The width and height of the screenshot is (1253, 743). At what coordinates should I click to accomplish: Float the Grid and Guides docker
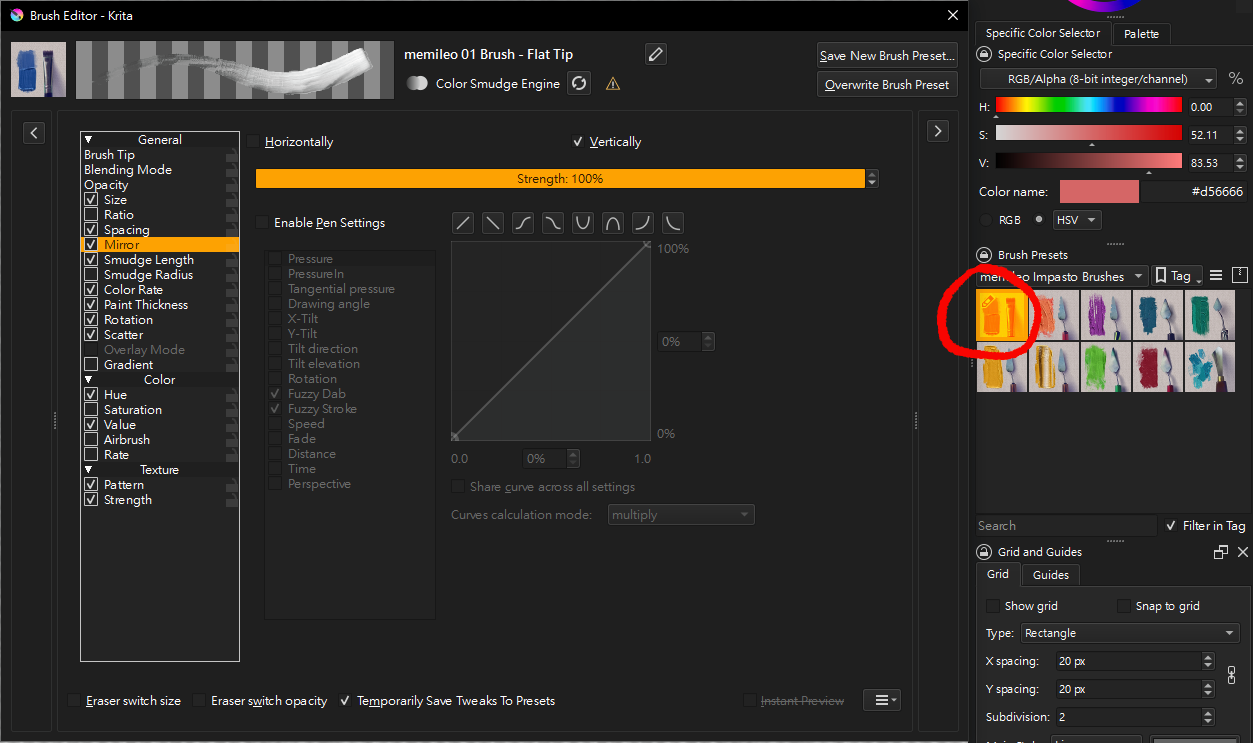coord(1220,552)
